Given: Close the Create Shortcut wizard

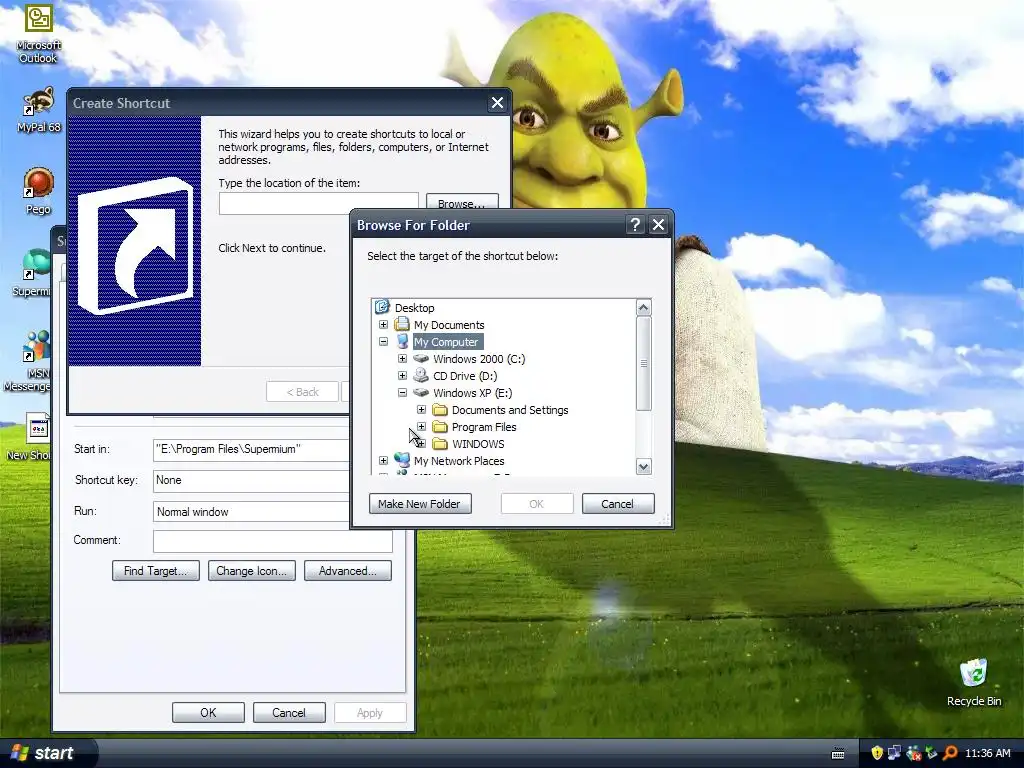Looking at the screenshot, I should (x=497, y=103).
